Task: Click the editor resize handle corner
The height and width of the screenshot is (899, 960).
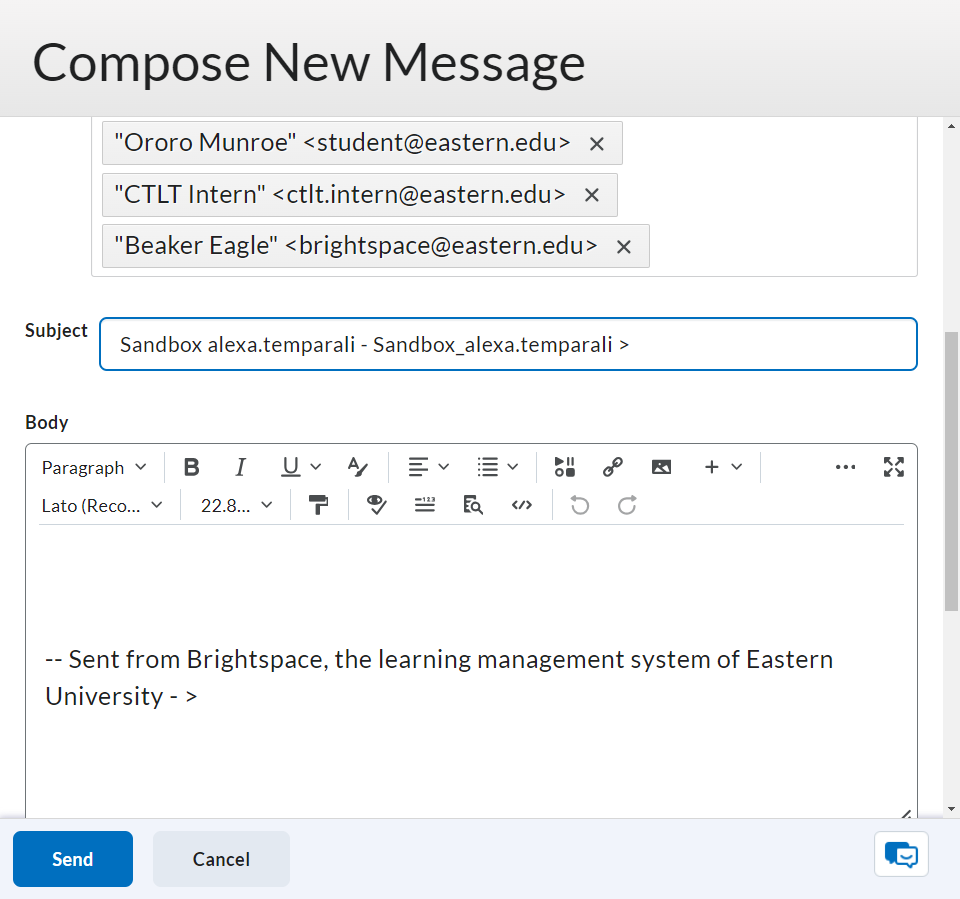Action: pyautogui.click(x=906, y=813)
